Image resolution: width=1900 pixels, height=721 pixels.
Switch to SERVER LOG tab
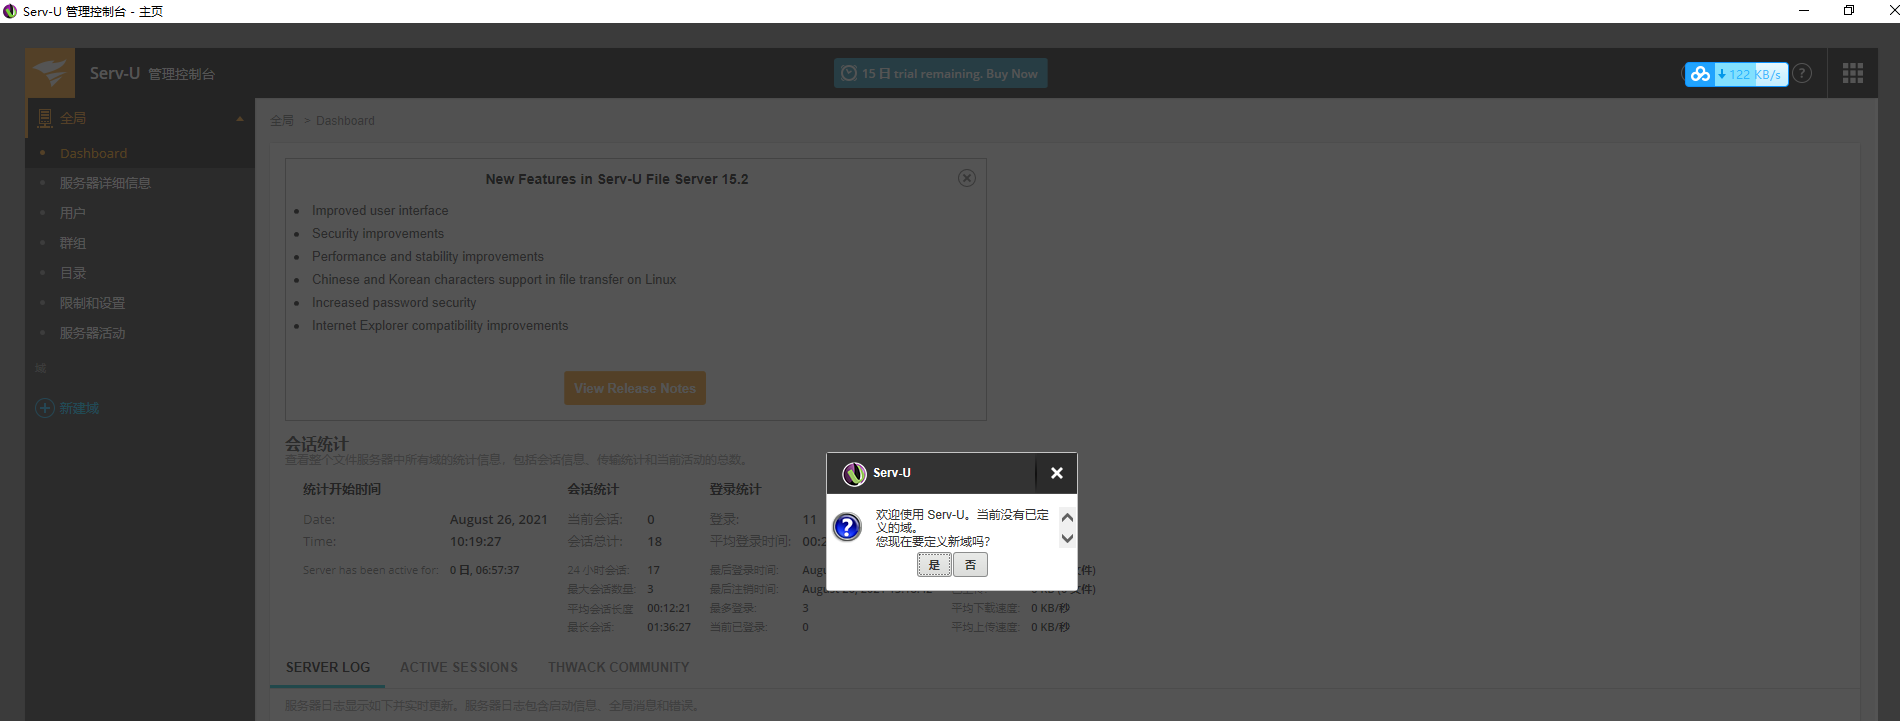click(x=328, y=667)
